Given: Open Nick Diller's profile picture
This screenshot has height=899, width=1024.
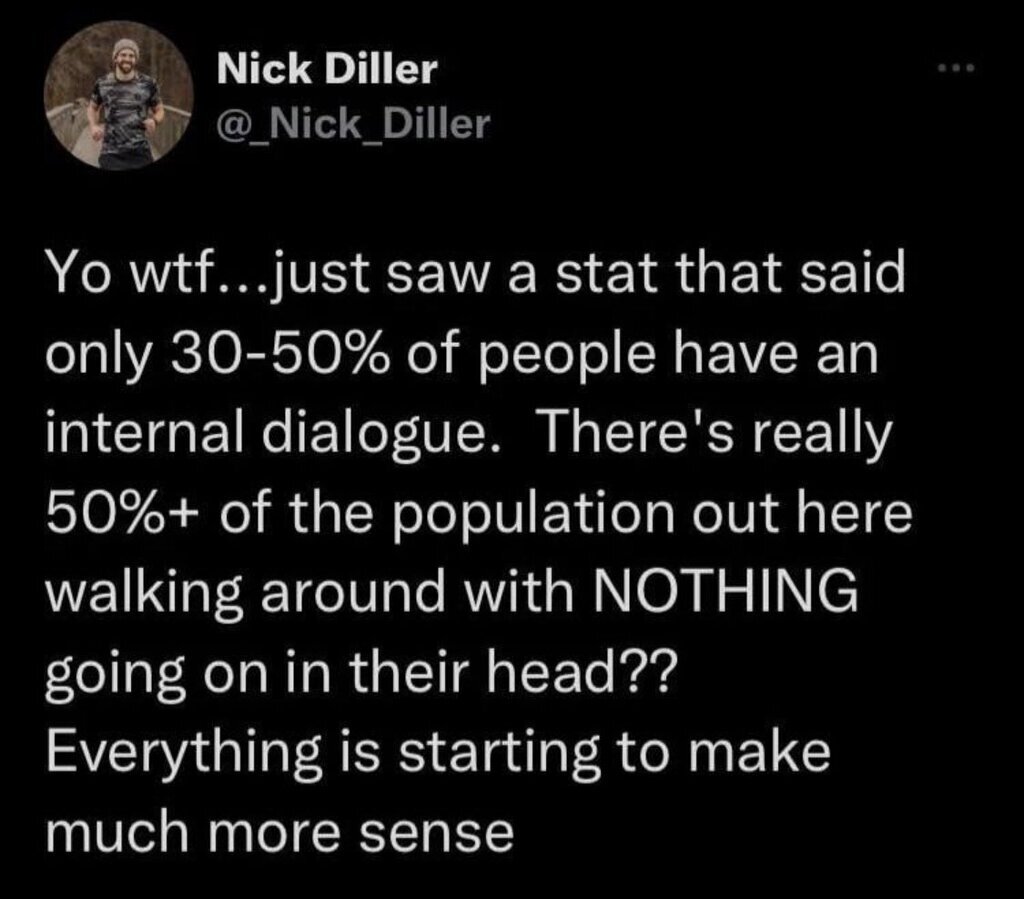Looking at the screenshot, I should 119,95.
